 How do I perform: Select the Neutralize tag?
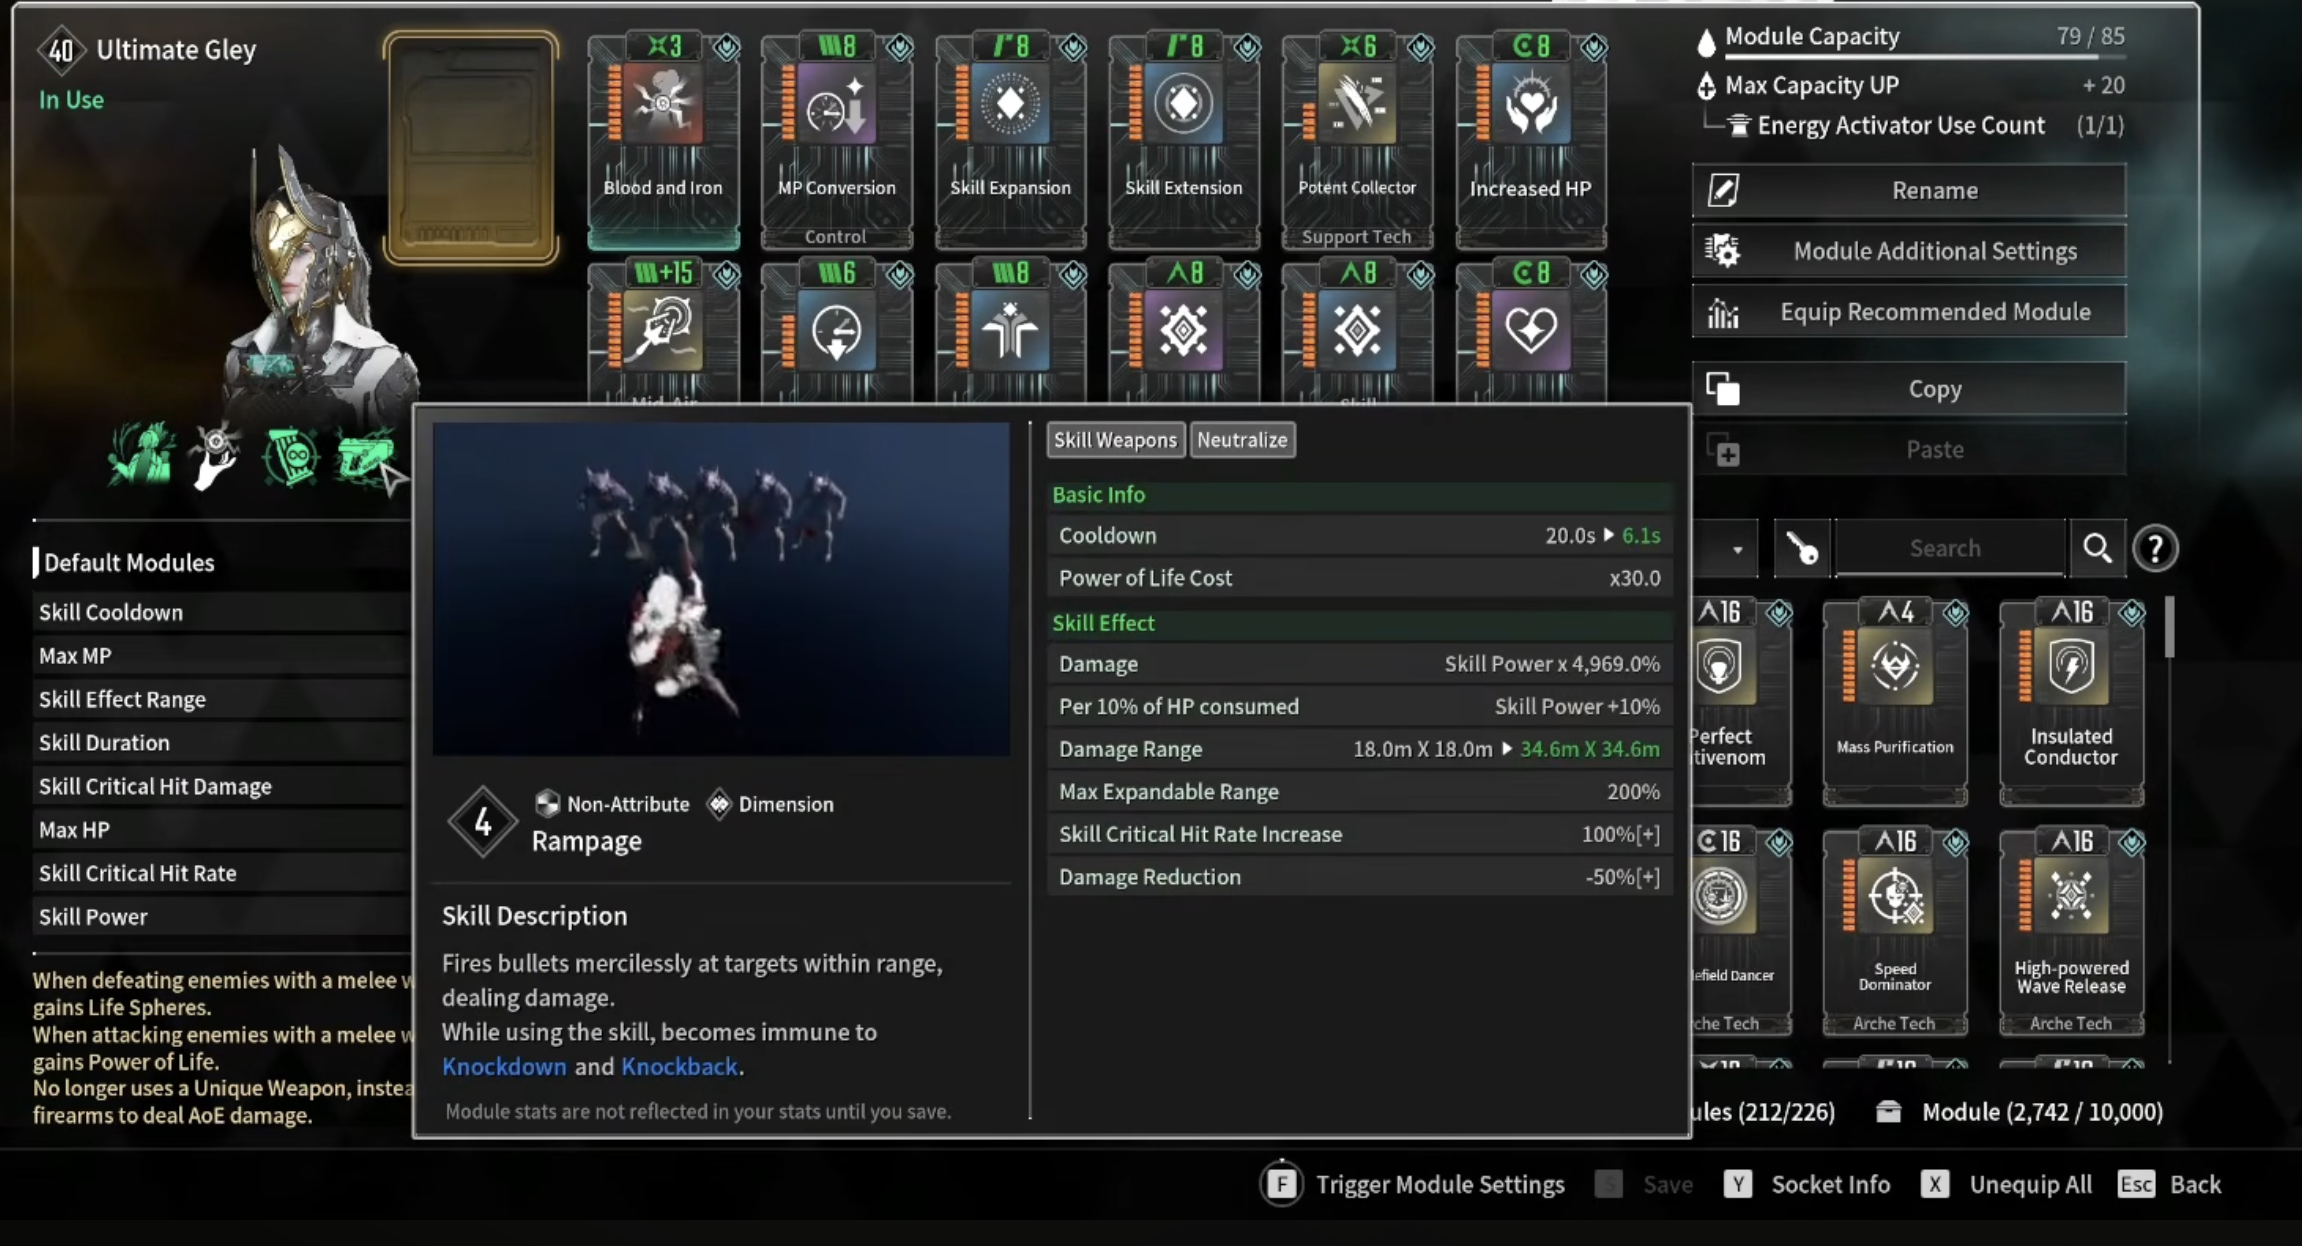point(1242,440)
